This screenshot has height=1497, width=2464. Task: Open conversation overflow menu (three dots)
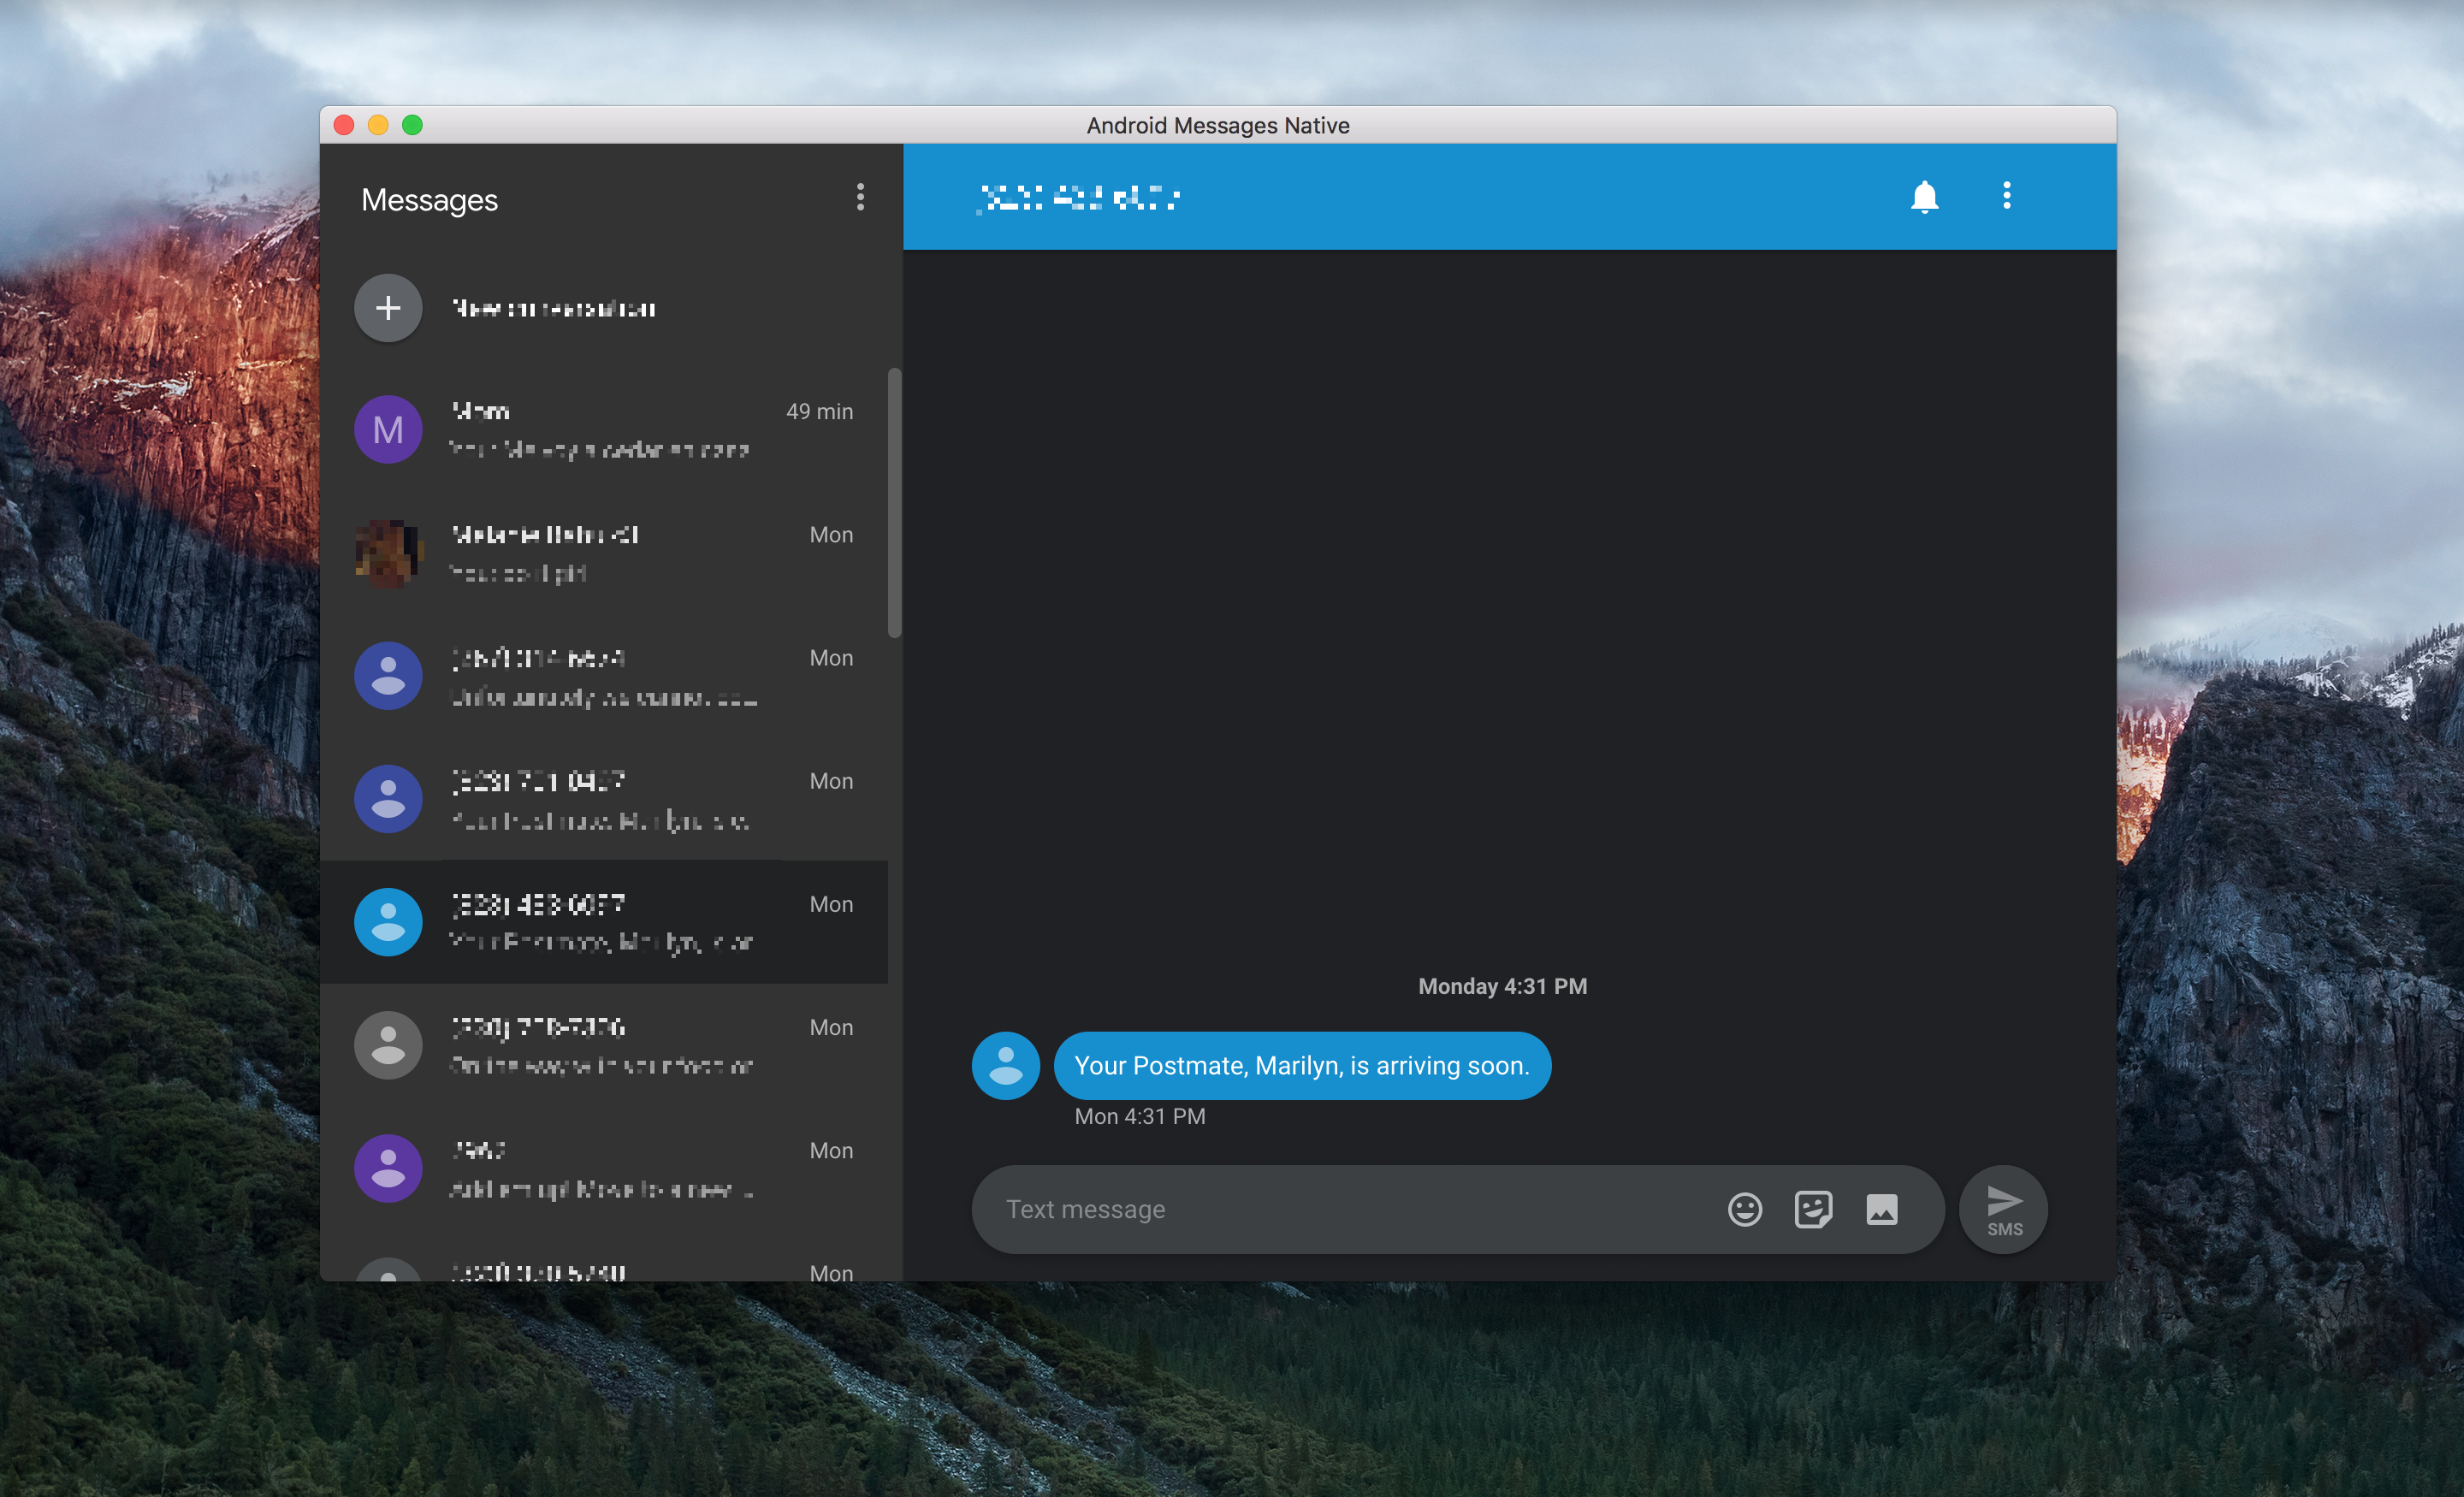[x=2006, y=195]
